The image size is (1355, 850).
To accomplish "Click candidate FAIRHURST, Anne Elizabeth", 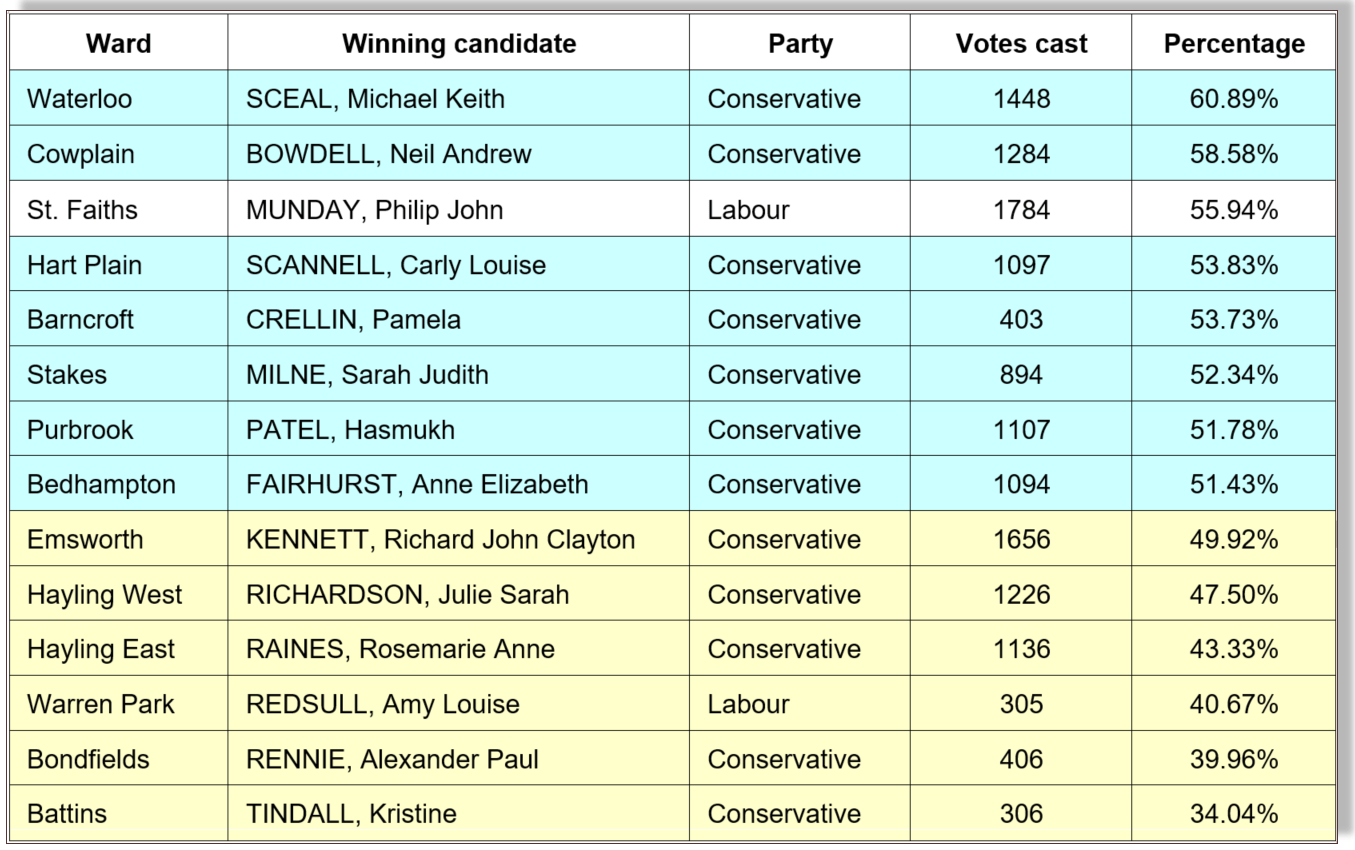I will coord(417,485).
